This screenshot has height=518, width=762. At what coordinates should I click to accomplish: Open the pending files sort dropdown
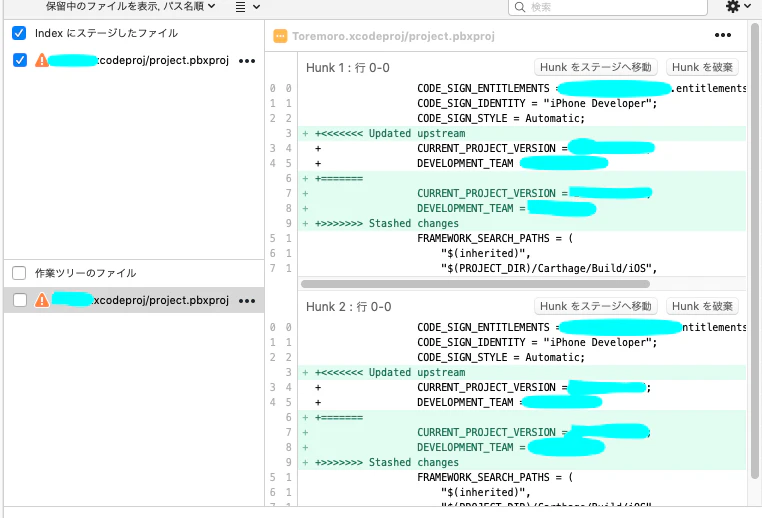pyautogui.click(x=130, y=6)
